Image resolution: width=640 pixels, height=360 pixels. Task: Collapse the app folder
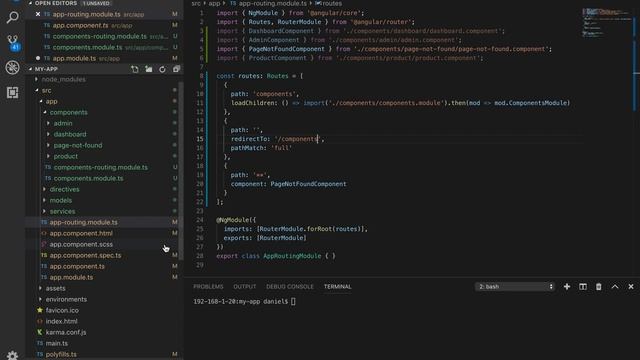[x=41, y=101]
